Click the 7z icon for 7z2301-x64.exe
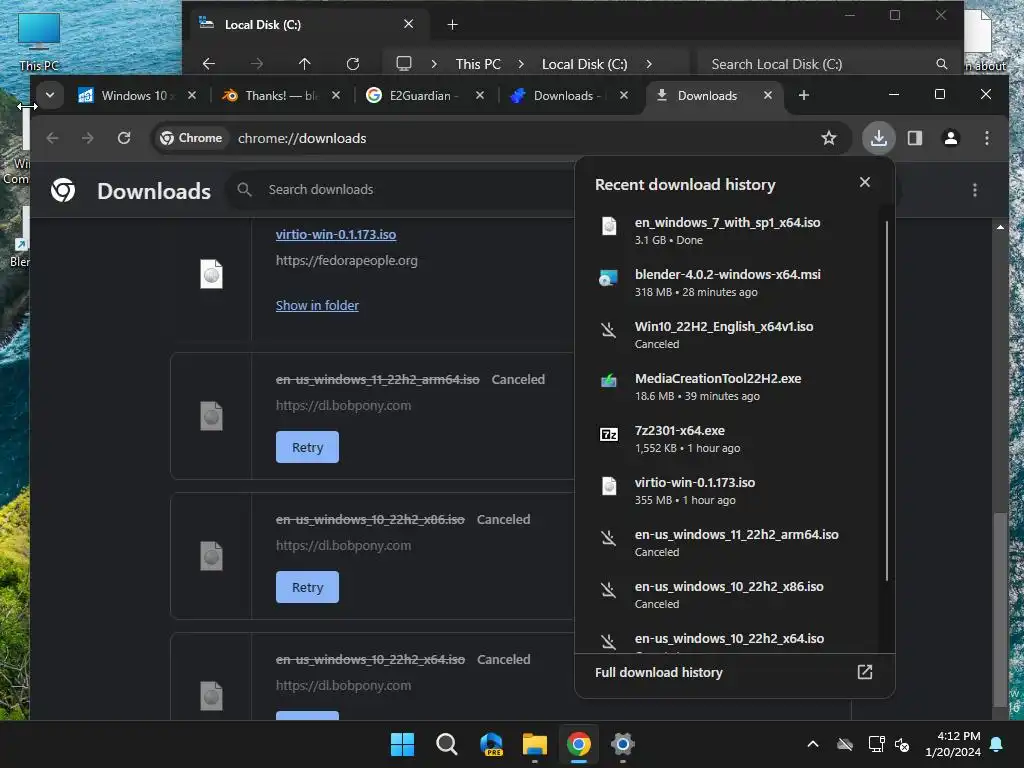The width and height of the screenshot is (1024, 768). pyautogui.click(x=609, y=434)
